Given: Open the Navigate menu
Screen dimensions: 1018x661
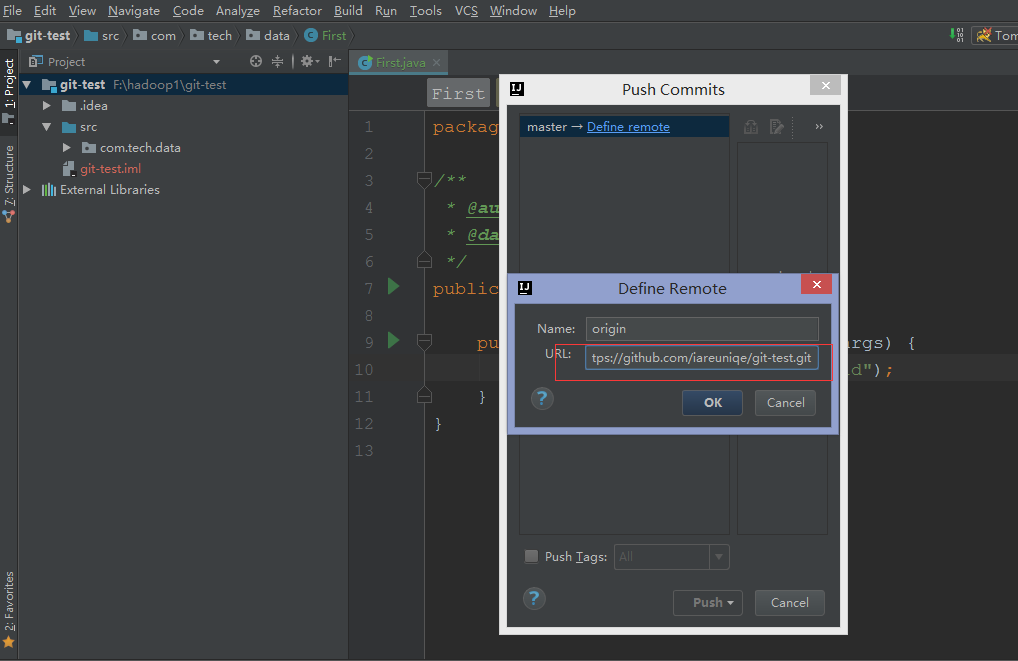Looking at the screenshot, I should (x=134, y=11).
